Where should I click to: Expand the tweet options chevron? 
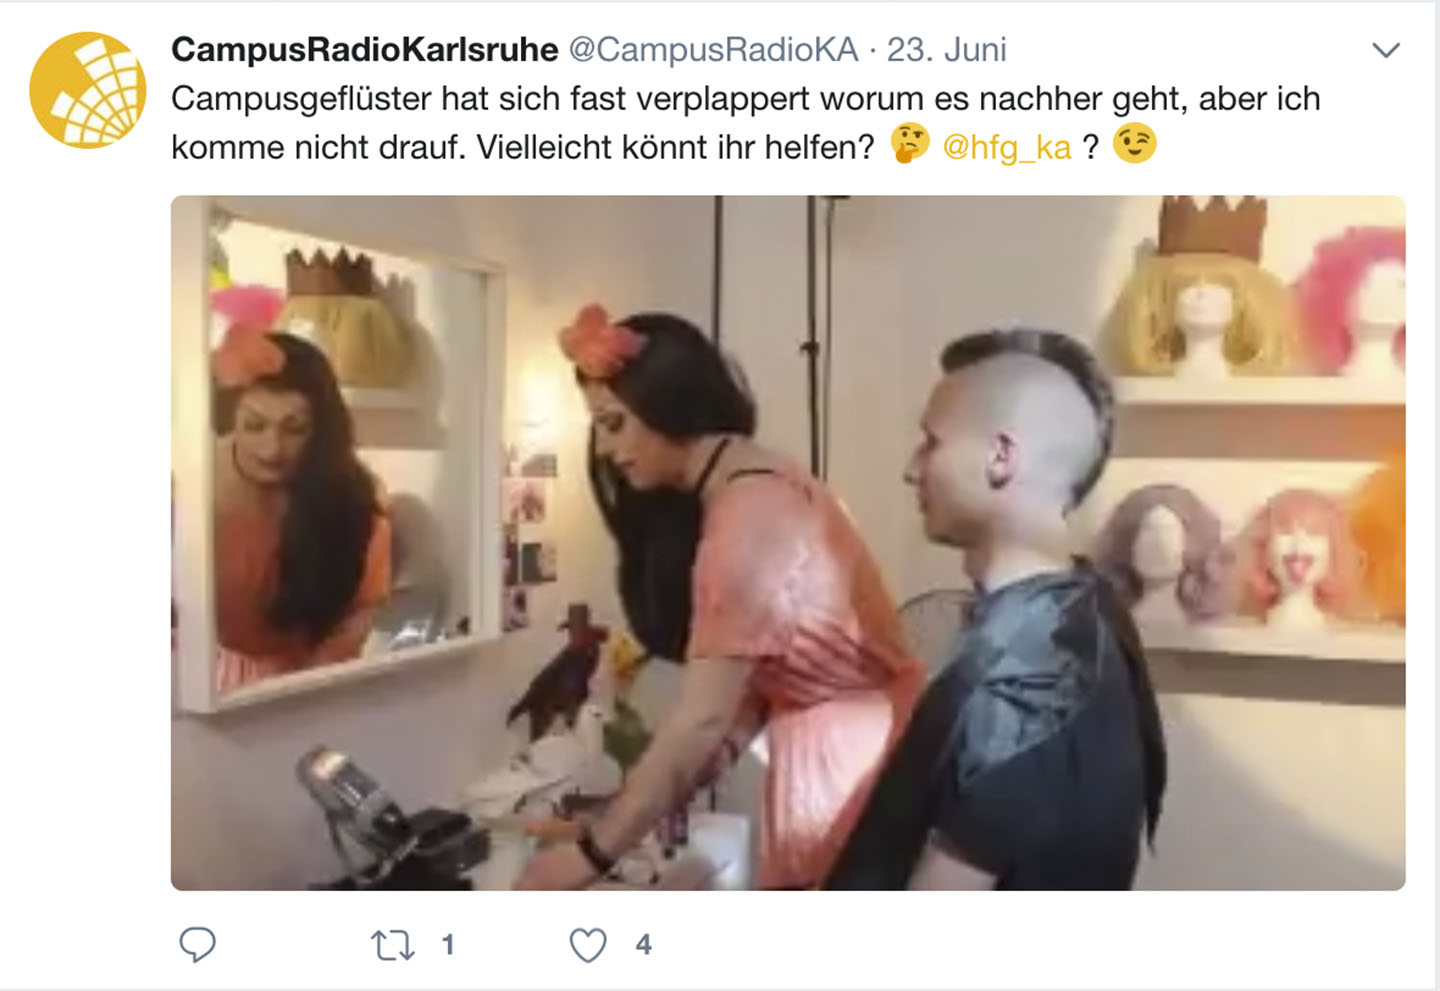[1386, 50]
